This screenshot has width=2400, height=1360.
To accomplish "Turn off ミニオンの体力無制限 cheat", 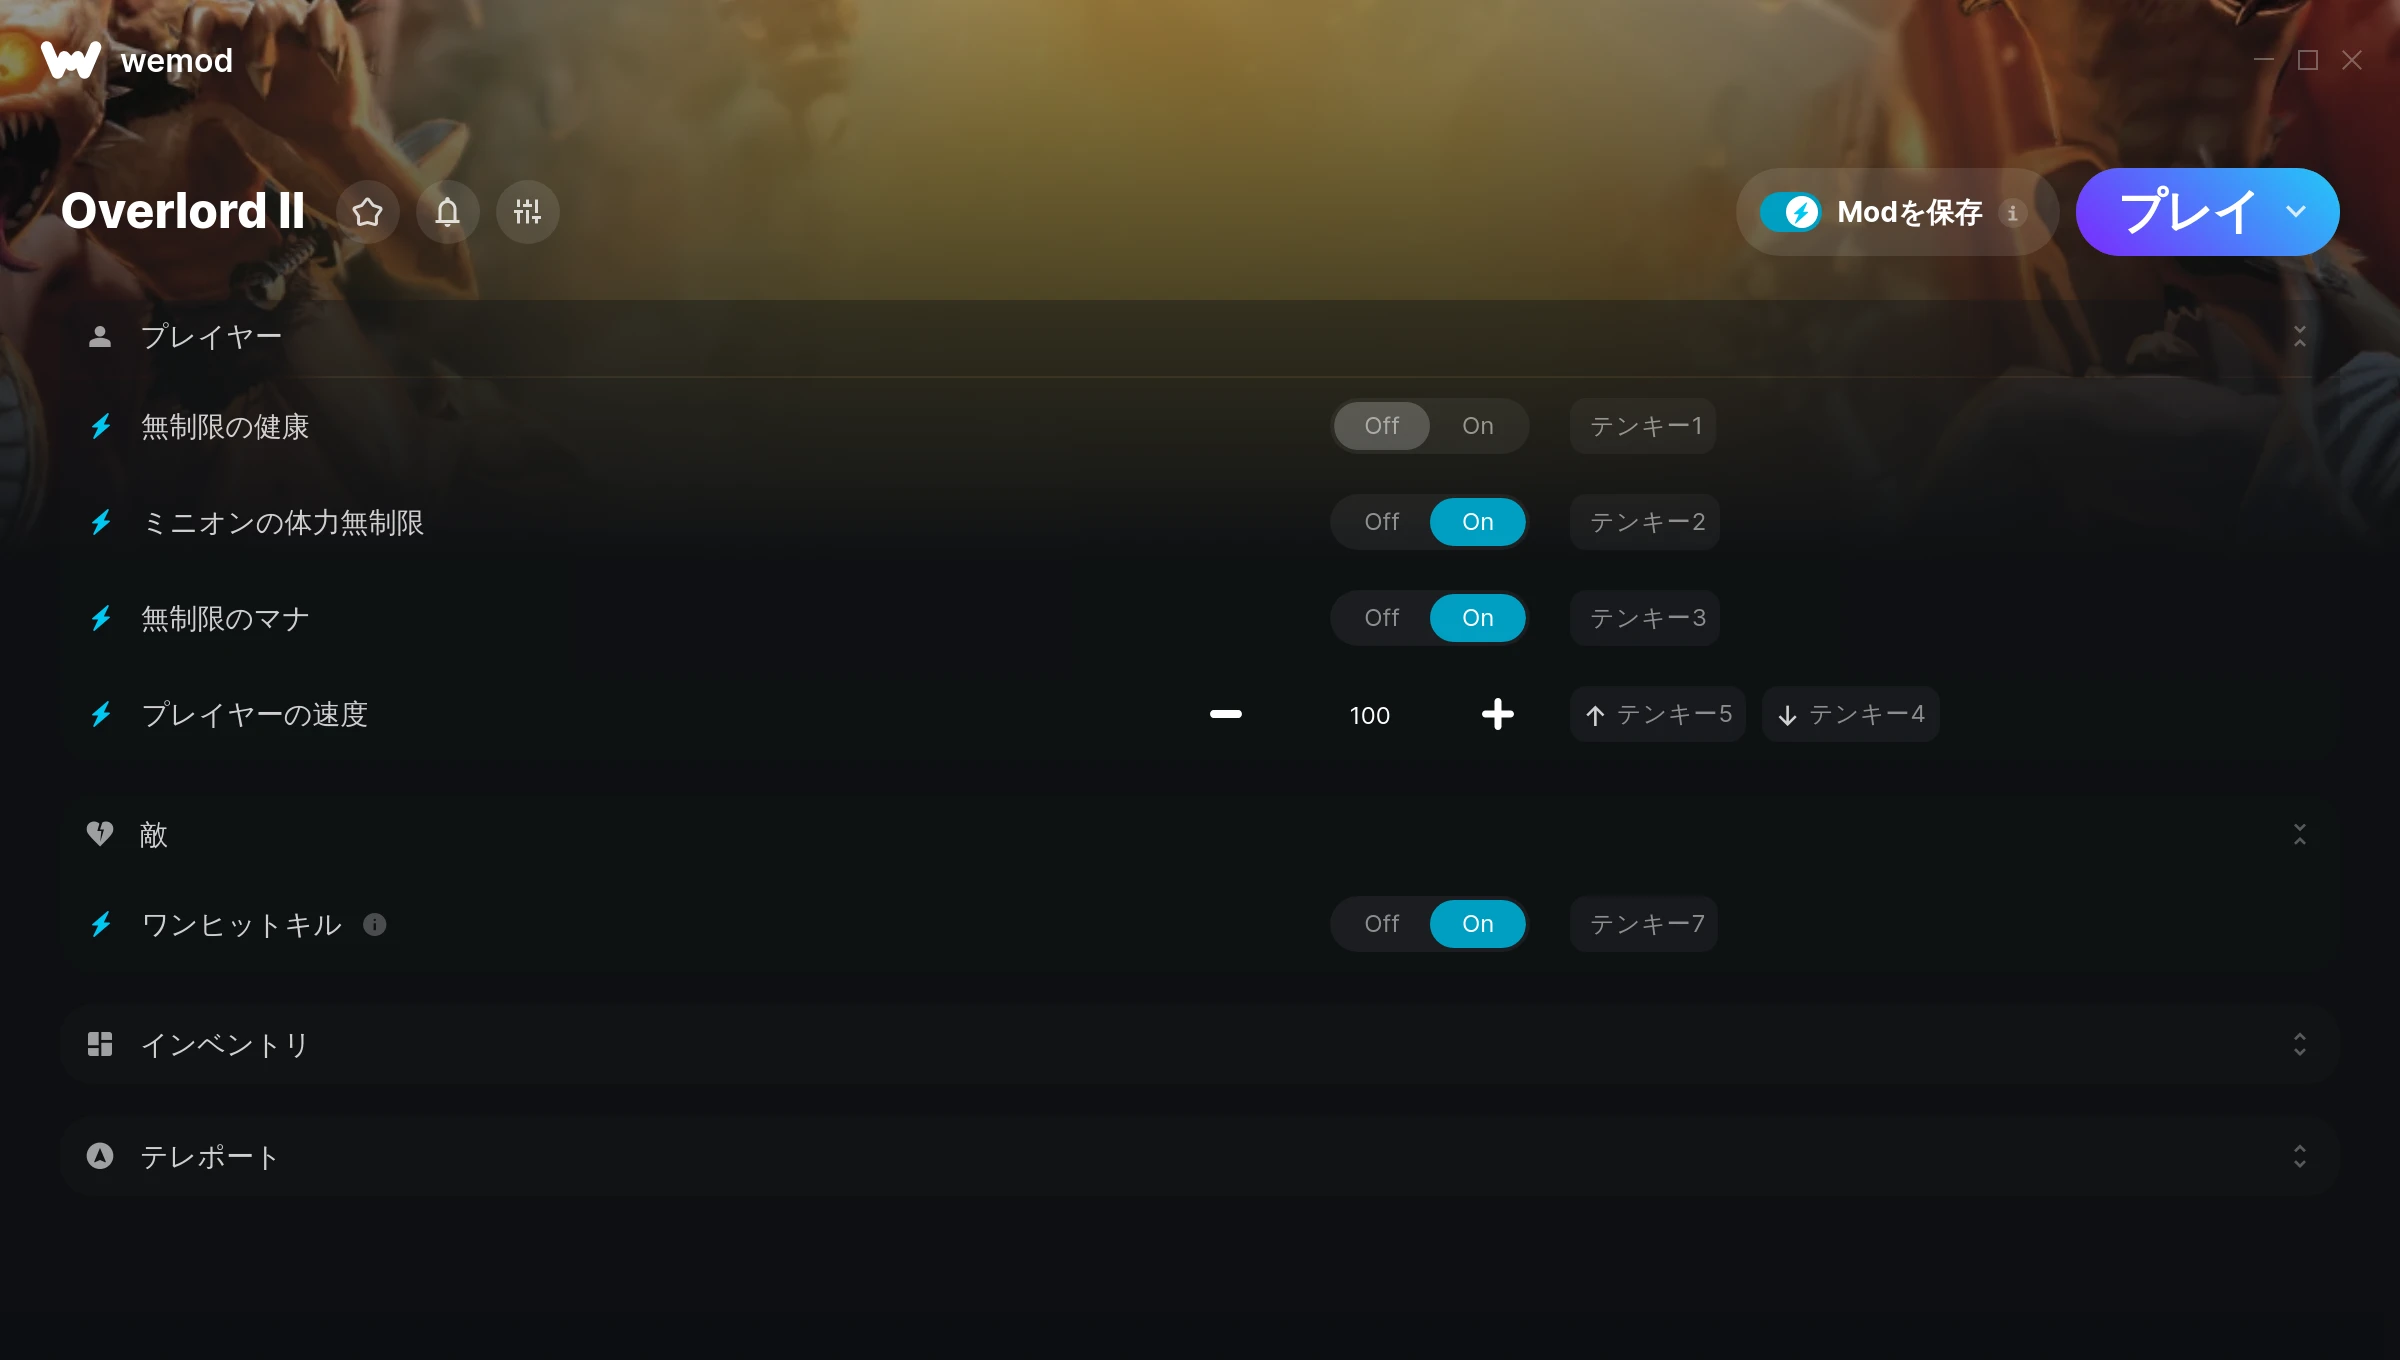I will coord(1382,522).
